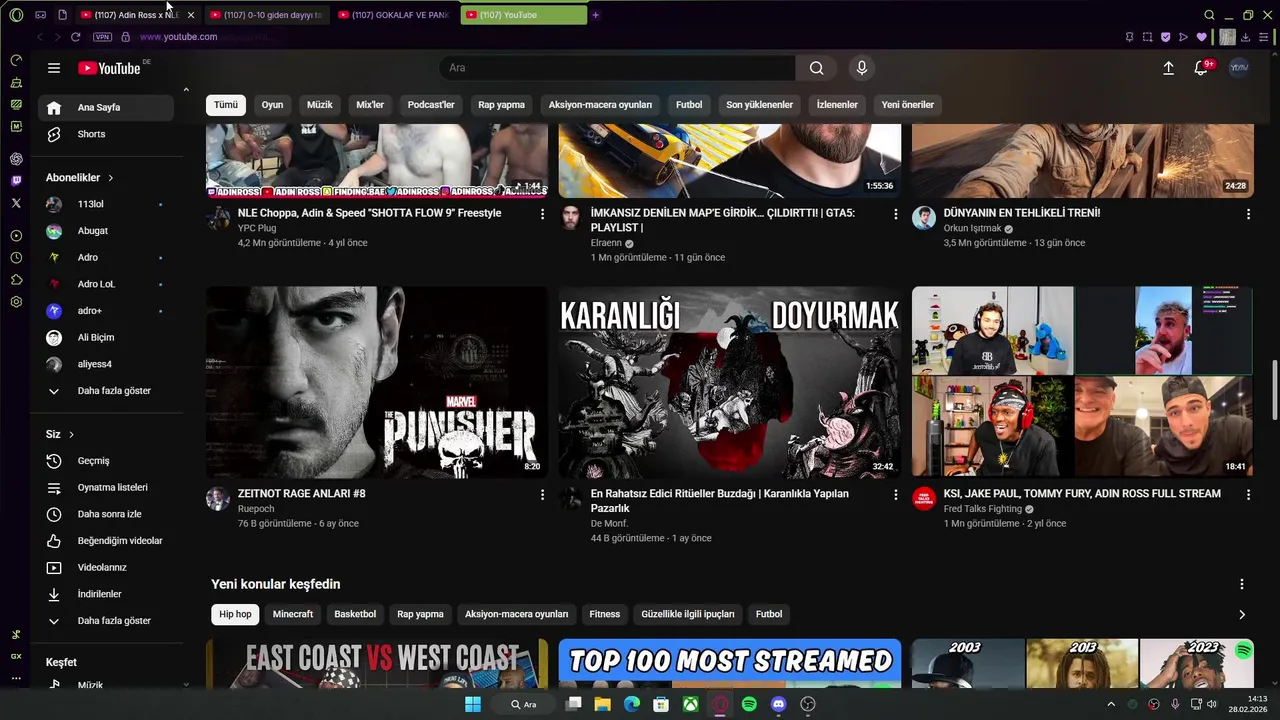Open the account avatar menu
Screen dimensions: 1280x720
1239,68
